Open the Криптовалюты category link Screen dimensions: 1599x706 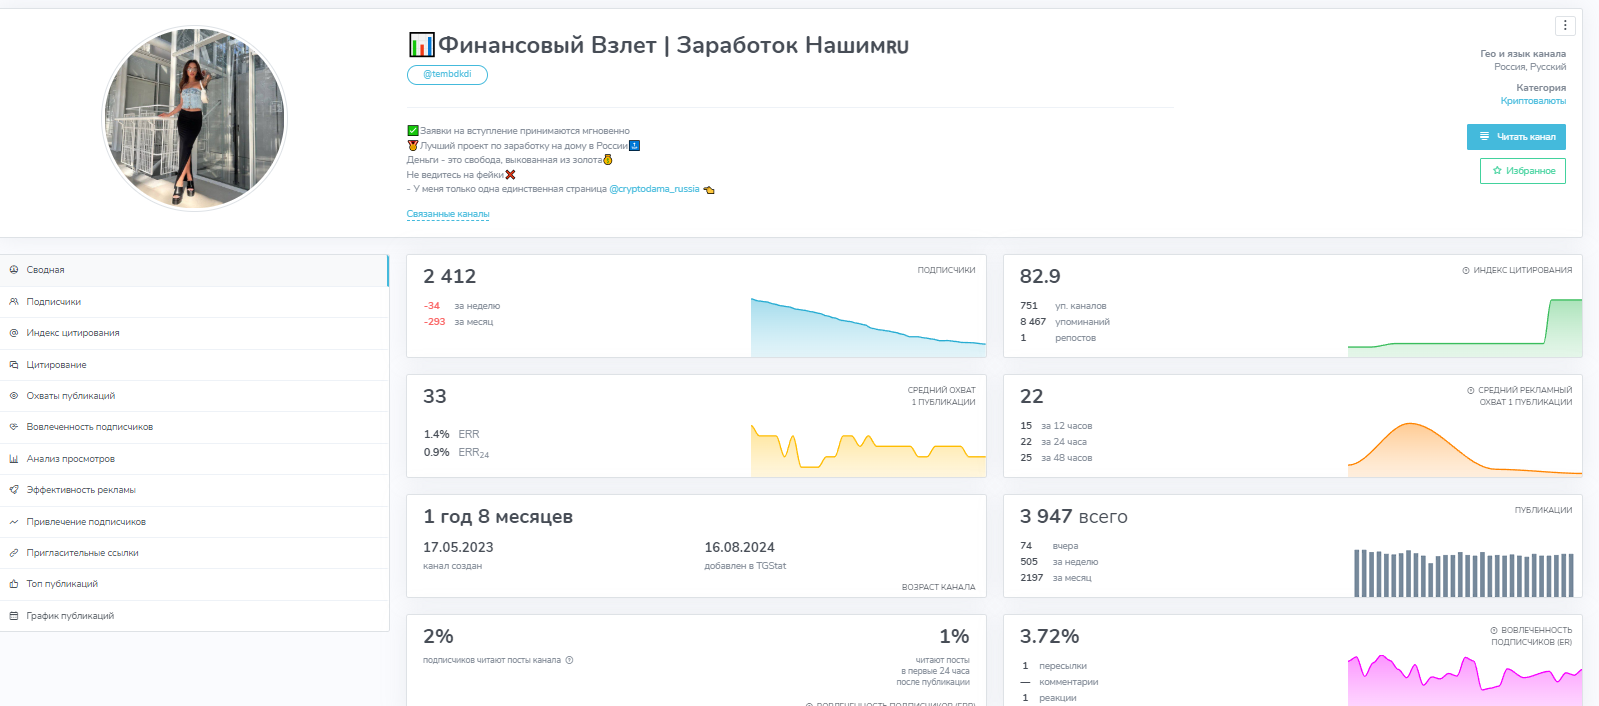(x=1533, y=101)
